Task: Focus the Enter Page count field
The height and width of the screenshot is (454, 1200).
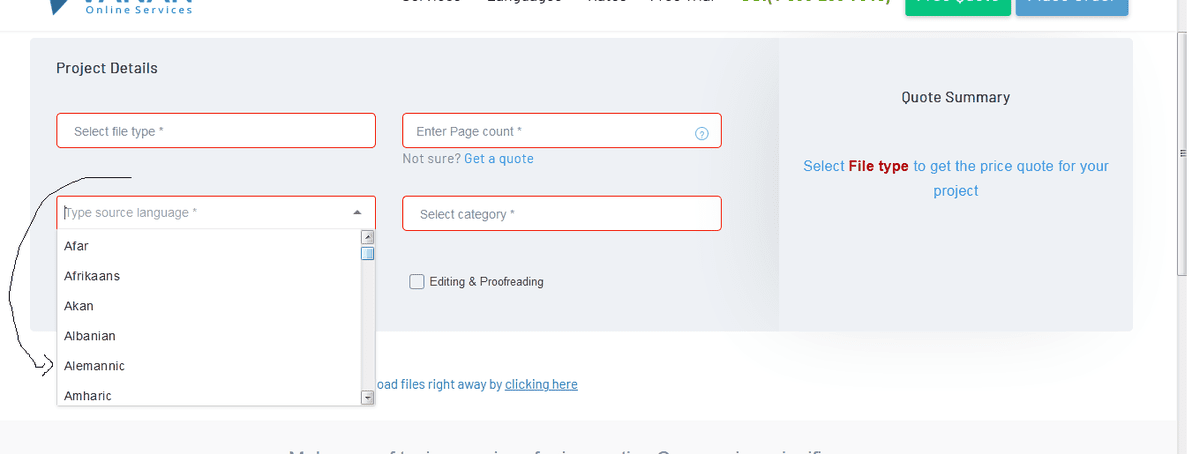Action: 550,131
